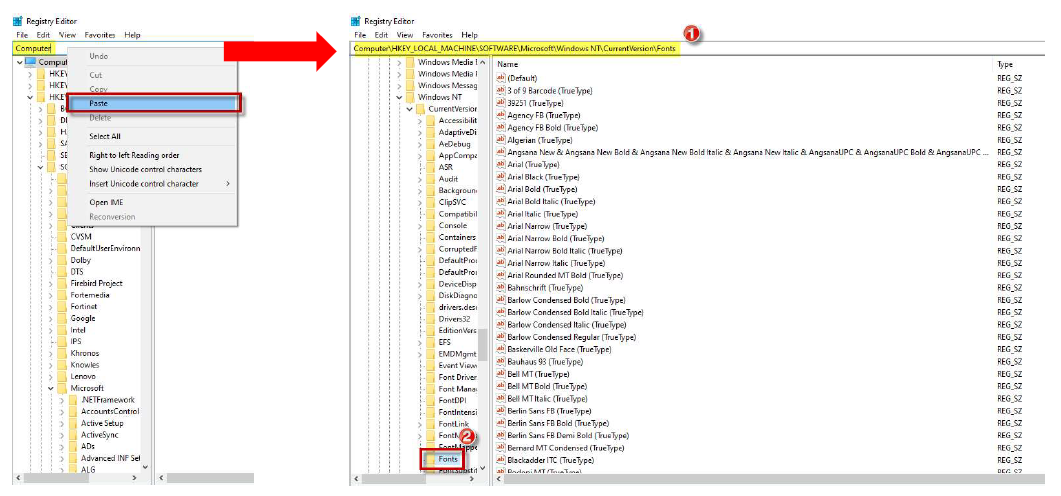Click the EFS folder icon in right tree
This screenshot has width=1061, height=496.
pos(430,341)
